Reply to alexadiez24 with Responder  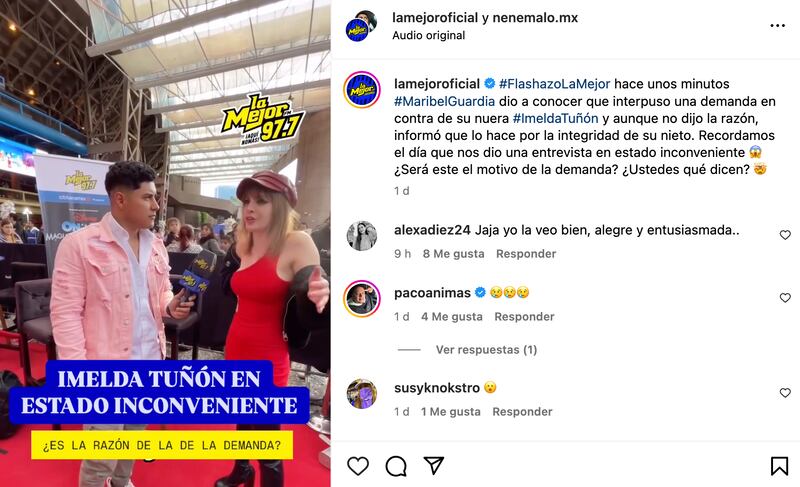(526, 253)
